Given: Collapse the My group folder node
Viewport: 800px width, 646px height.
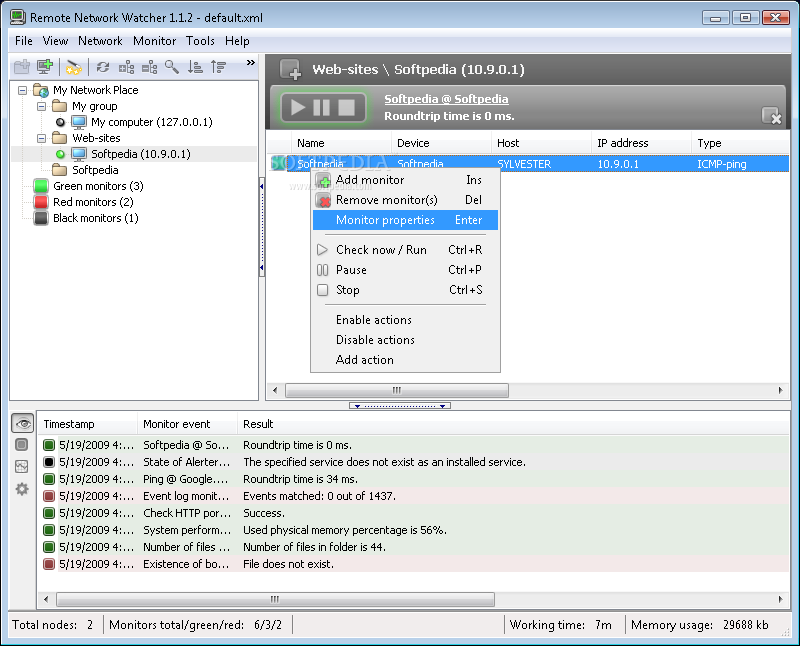Looking at the screenshot, I should (x=41, y=106).
